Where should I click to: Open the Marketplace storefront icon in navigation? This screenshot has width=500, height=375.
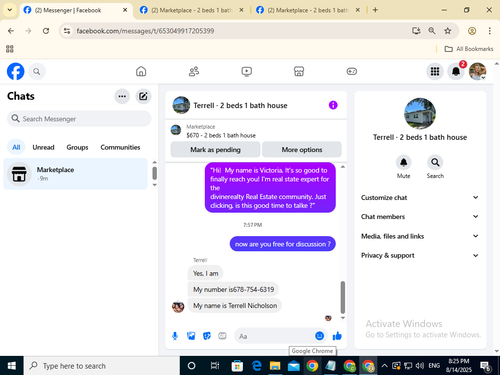[299, 71]
